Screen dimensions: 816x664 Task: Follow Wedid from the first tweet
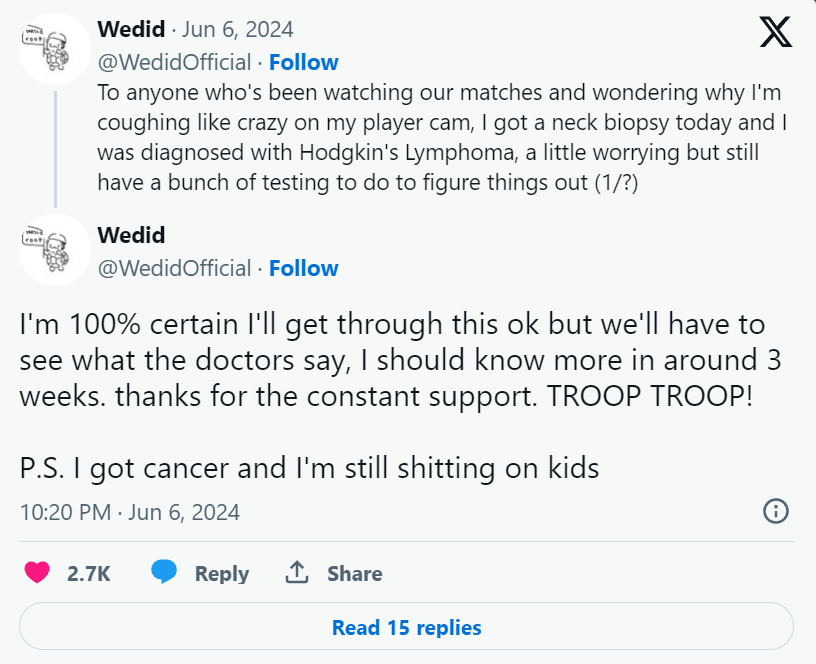pos(304,62)
